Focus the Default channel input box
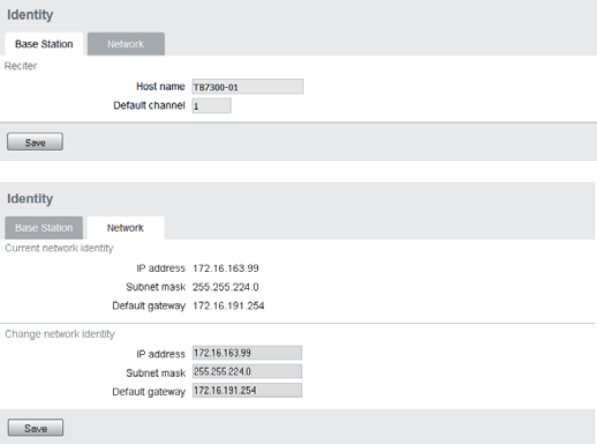 (x=211, y=106)
